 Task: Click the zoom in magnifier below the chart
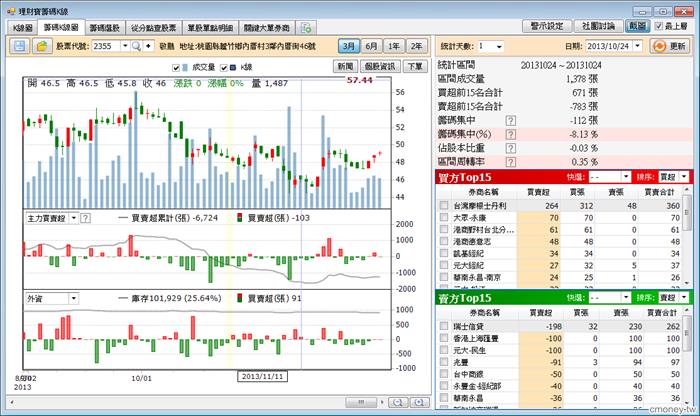coord(419,403)
